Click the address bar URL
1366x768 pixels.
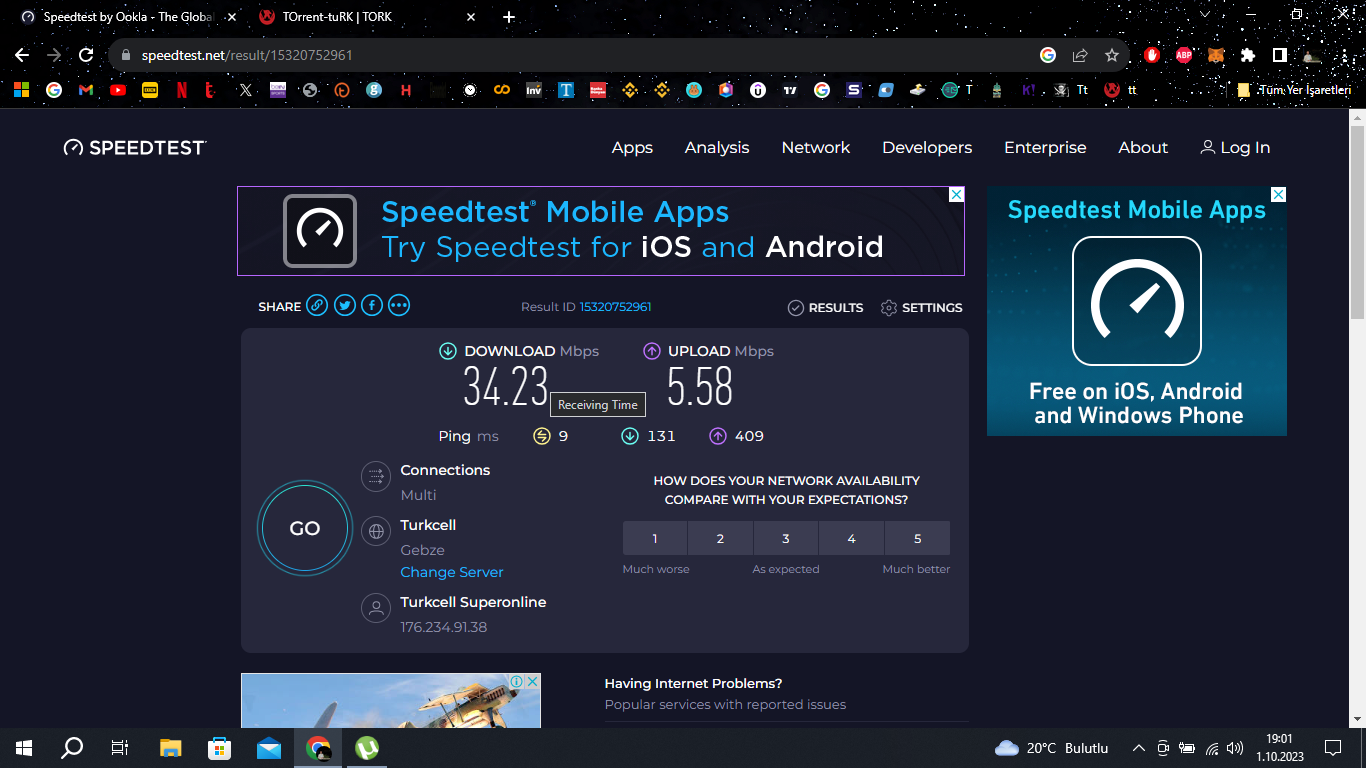coord(246,55)
